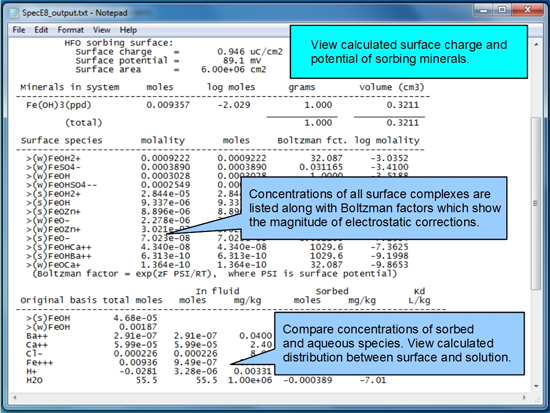Click the 'Original basis' heading

[x=58, y=300]
